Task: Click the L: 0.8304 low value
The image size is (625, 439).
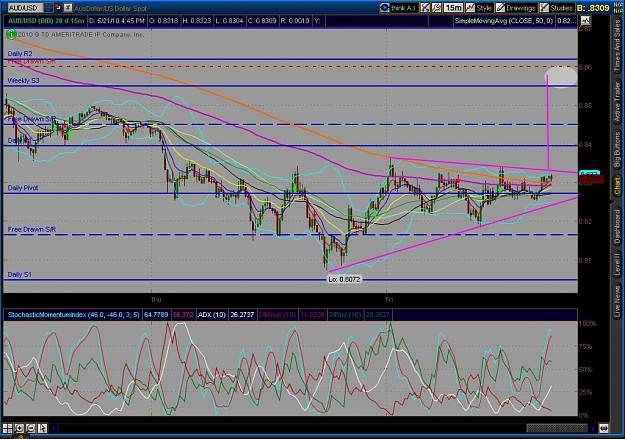Action: pyautogui.click(x=229, y=21)
